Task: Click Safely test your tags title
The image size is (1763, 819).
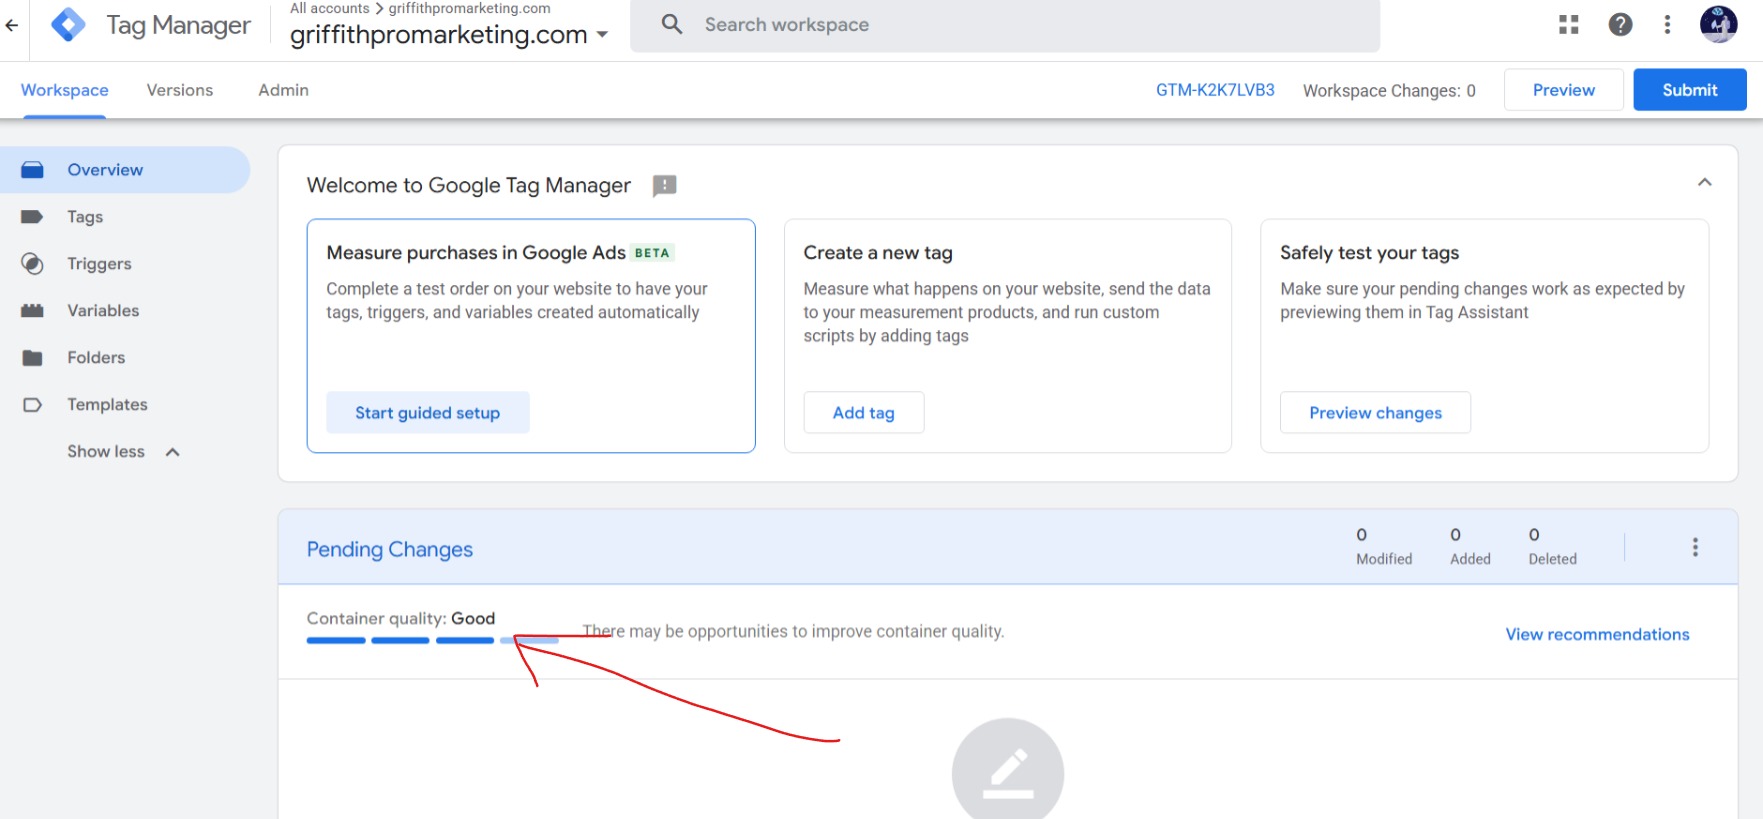Action: coord(1370,253)
